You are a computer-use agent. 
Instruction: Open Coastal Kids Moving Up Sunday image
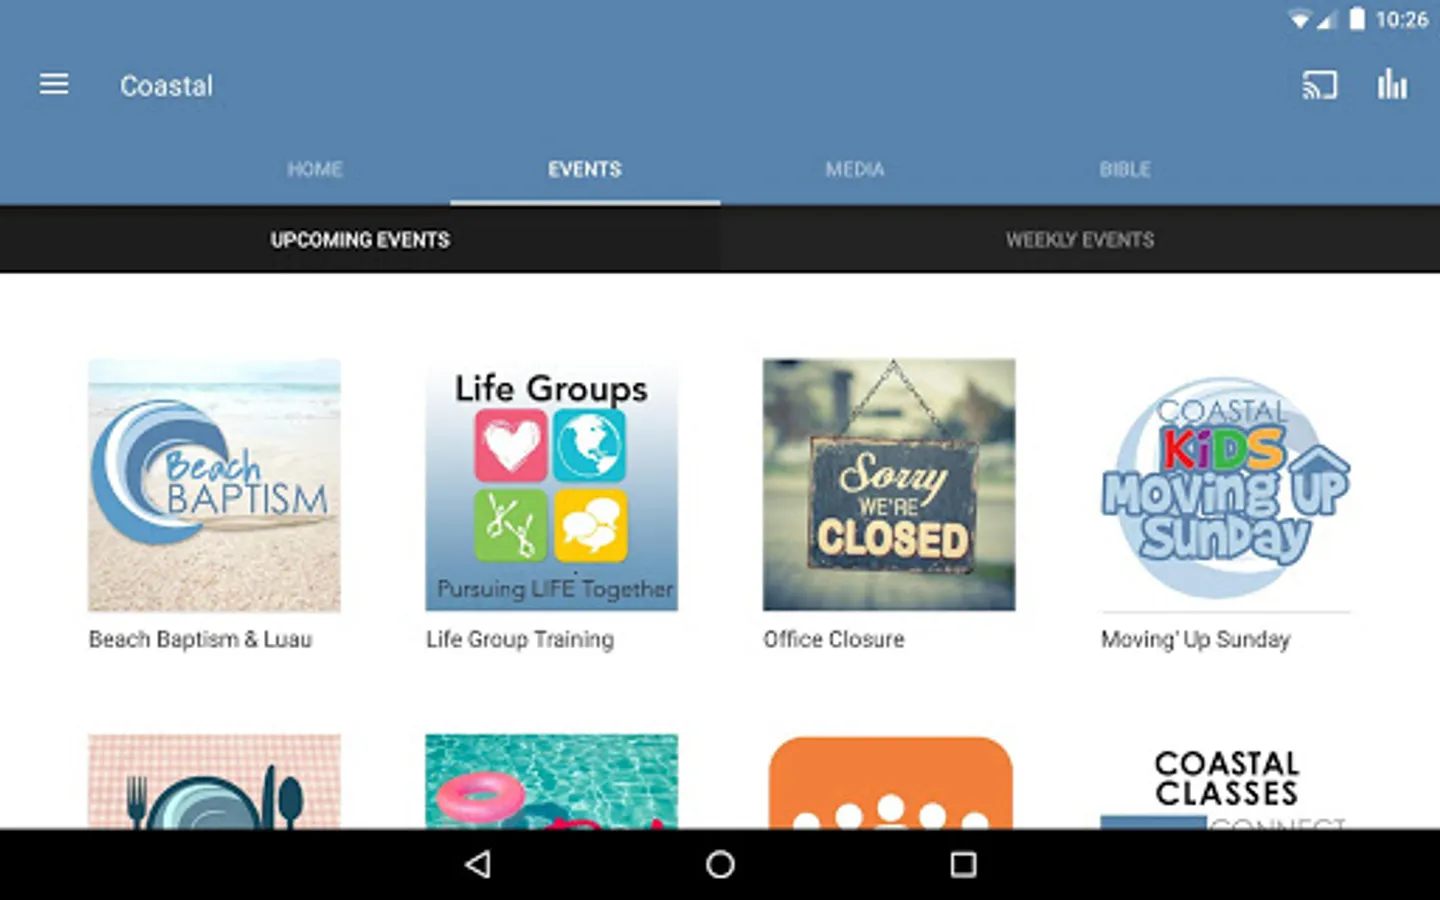(1226, 485)
